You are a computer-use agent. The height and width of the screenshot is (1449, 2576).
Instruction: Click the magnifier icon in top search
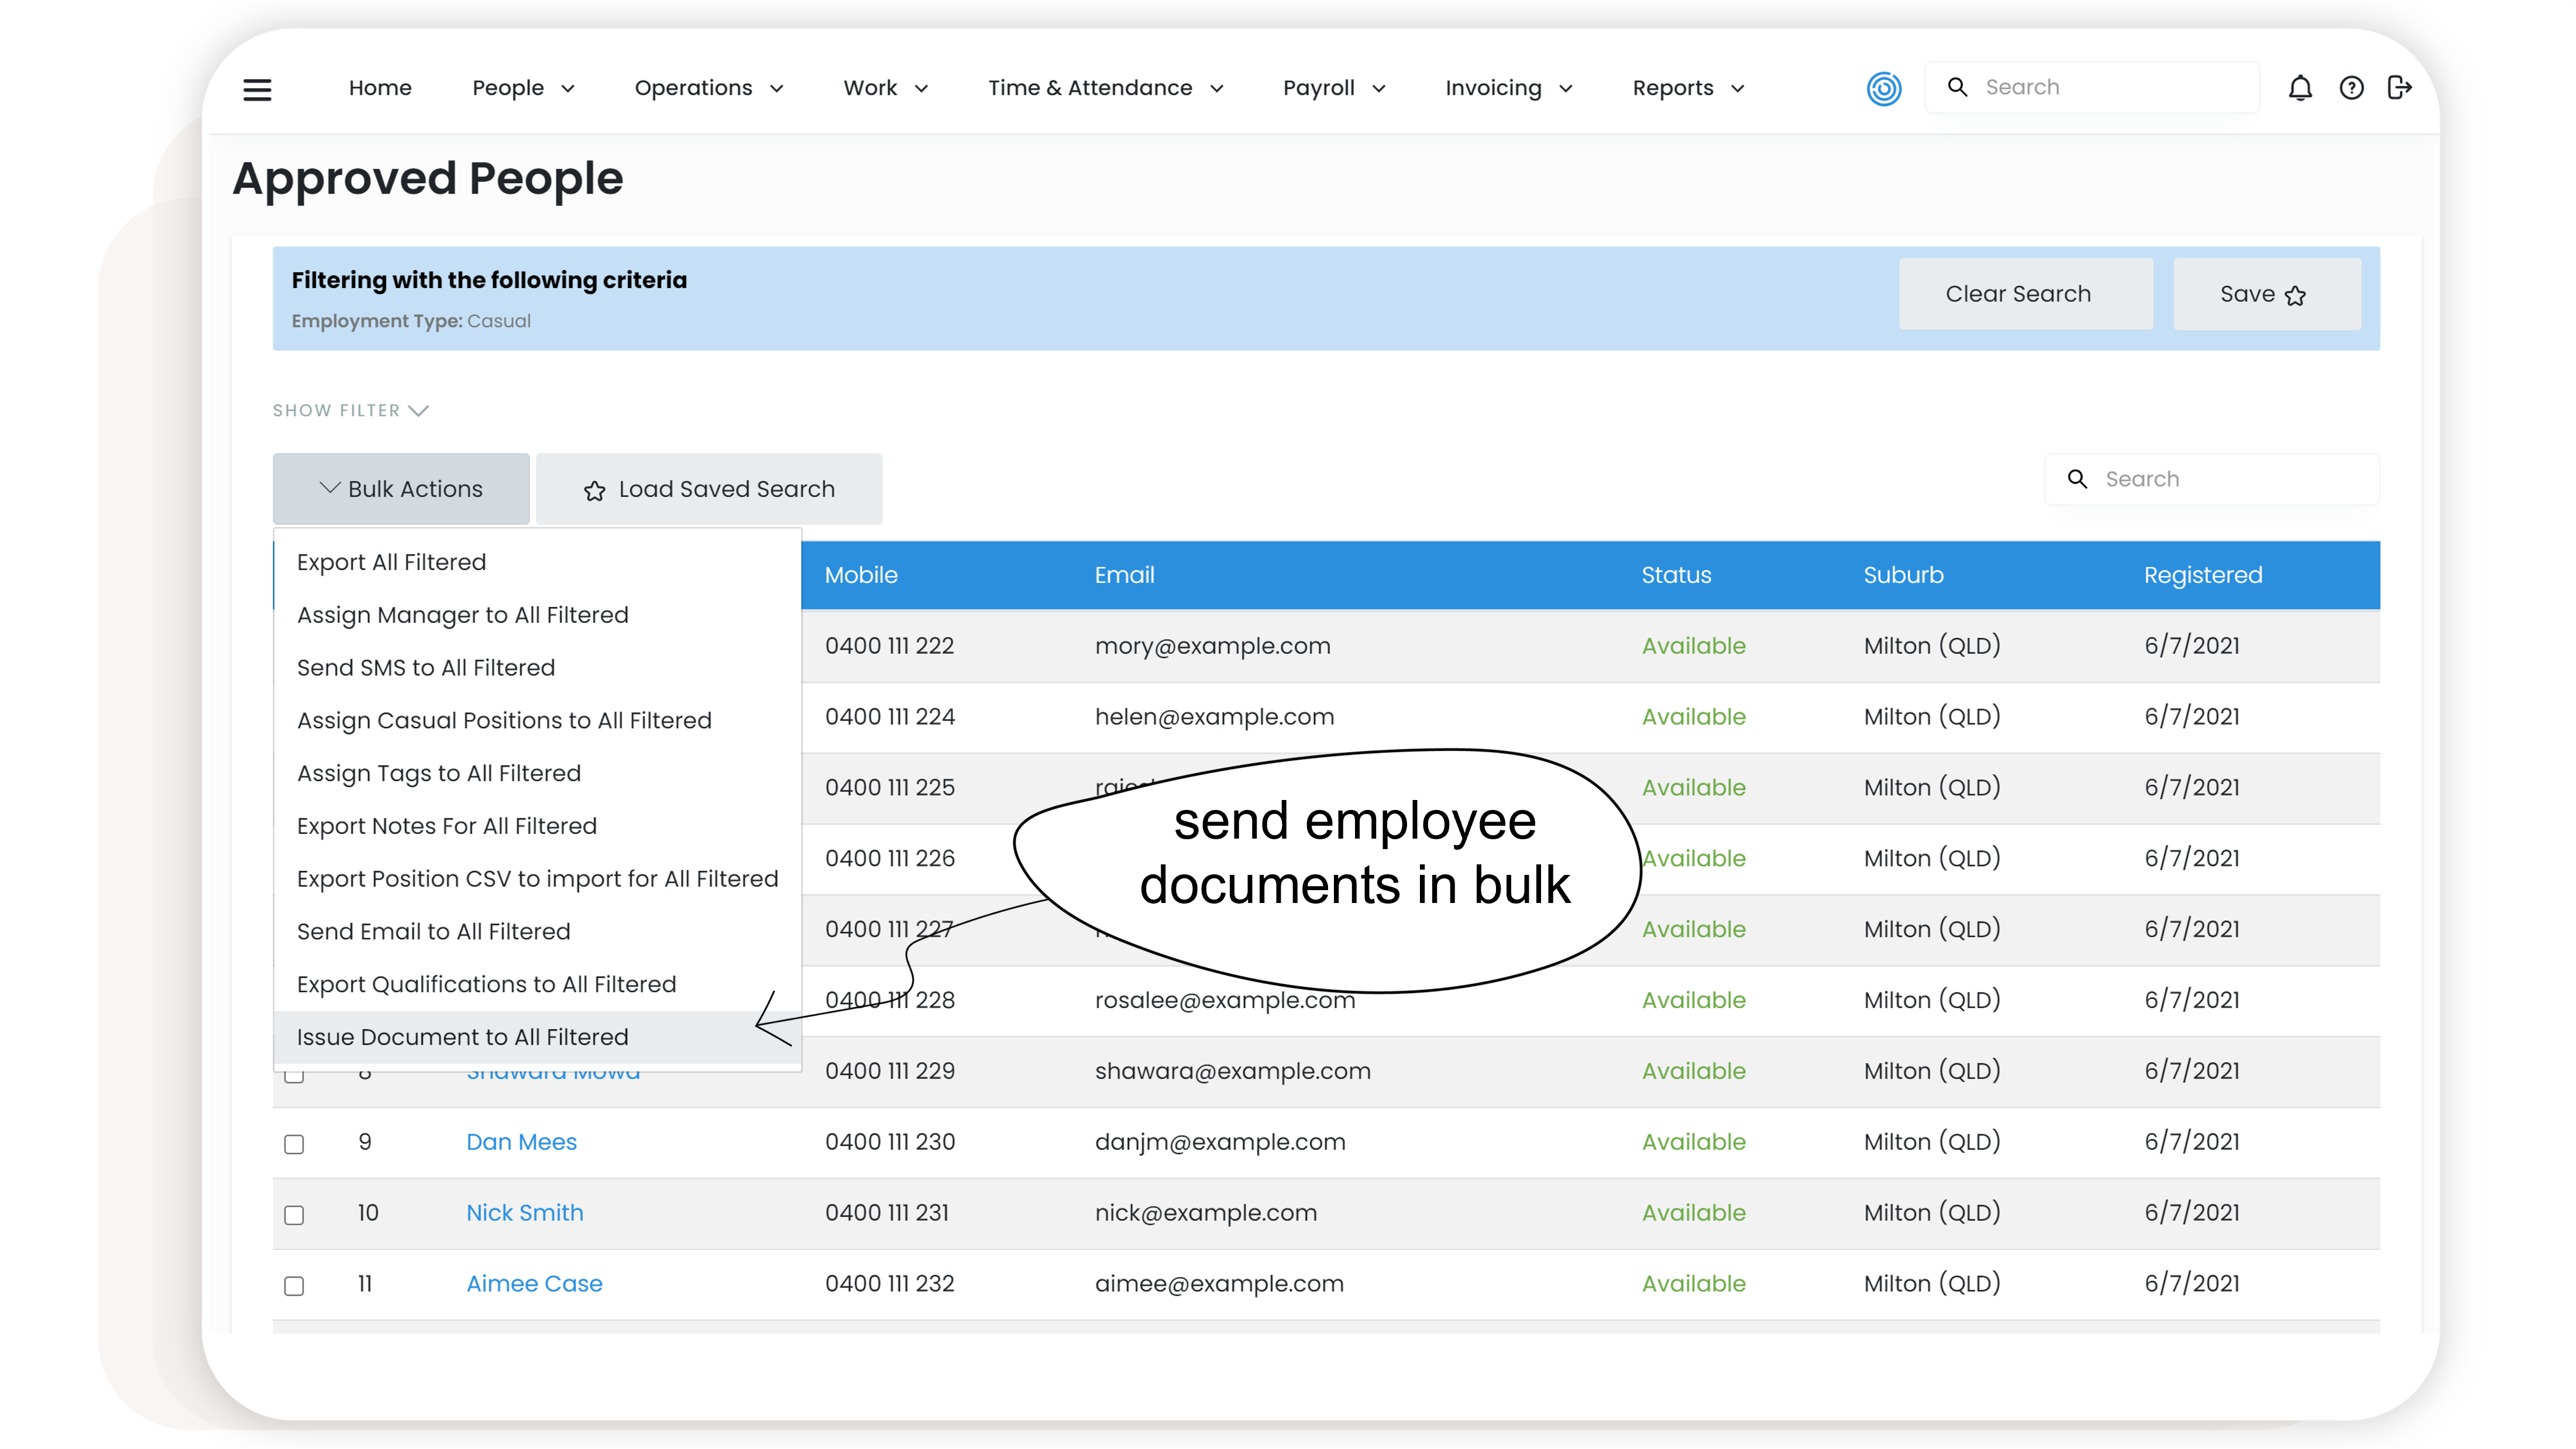pos(1957,88)
